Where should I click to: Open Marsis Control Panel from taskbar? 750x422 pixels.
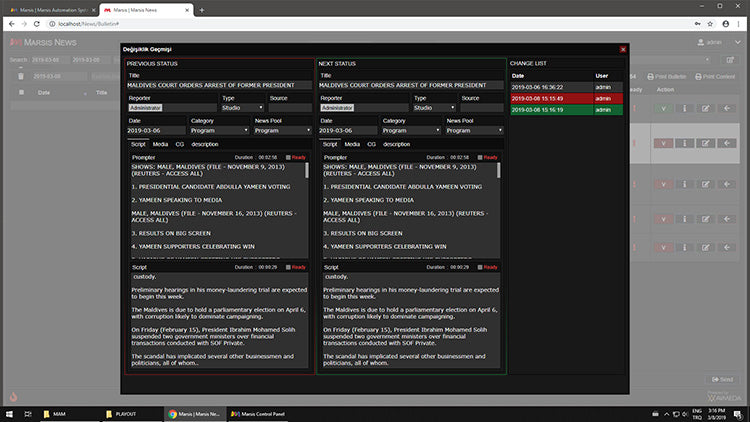pyautogui.click(x=258, y=413)
